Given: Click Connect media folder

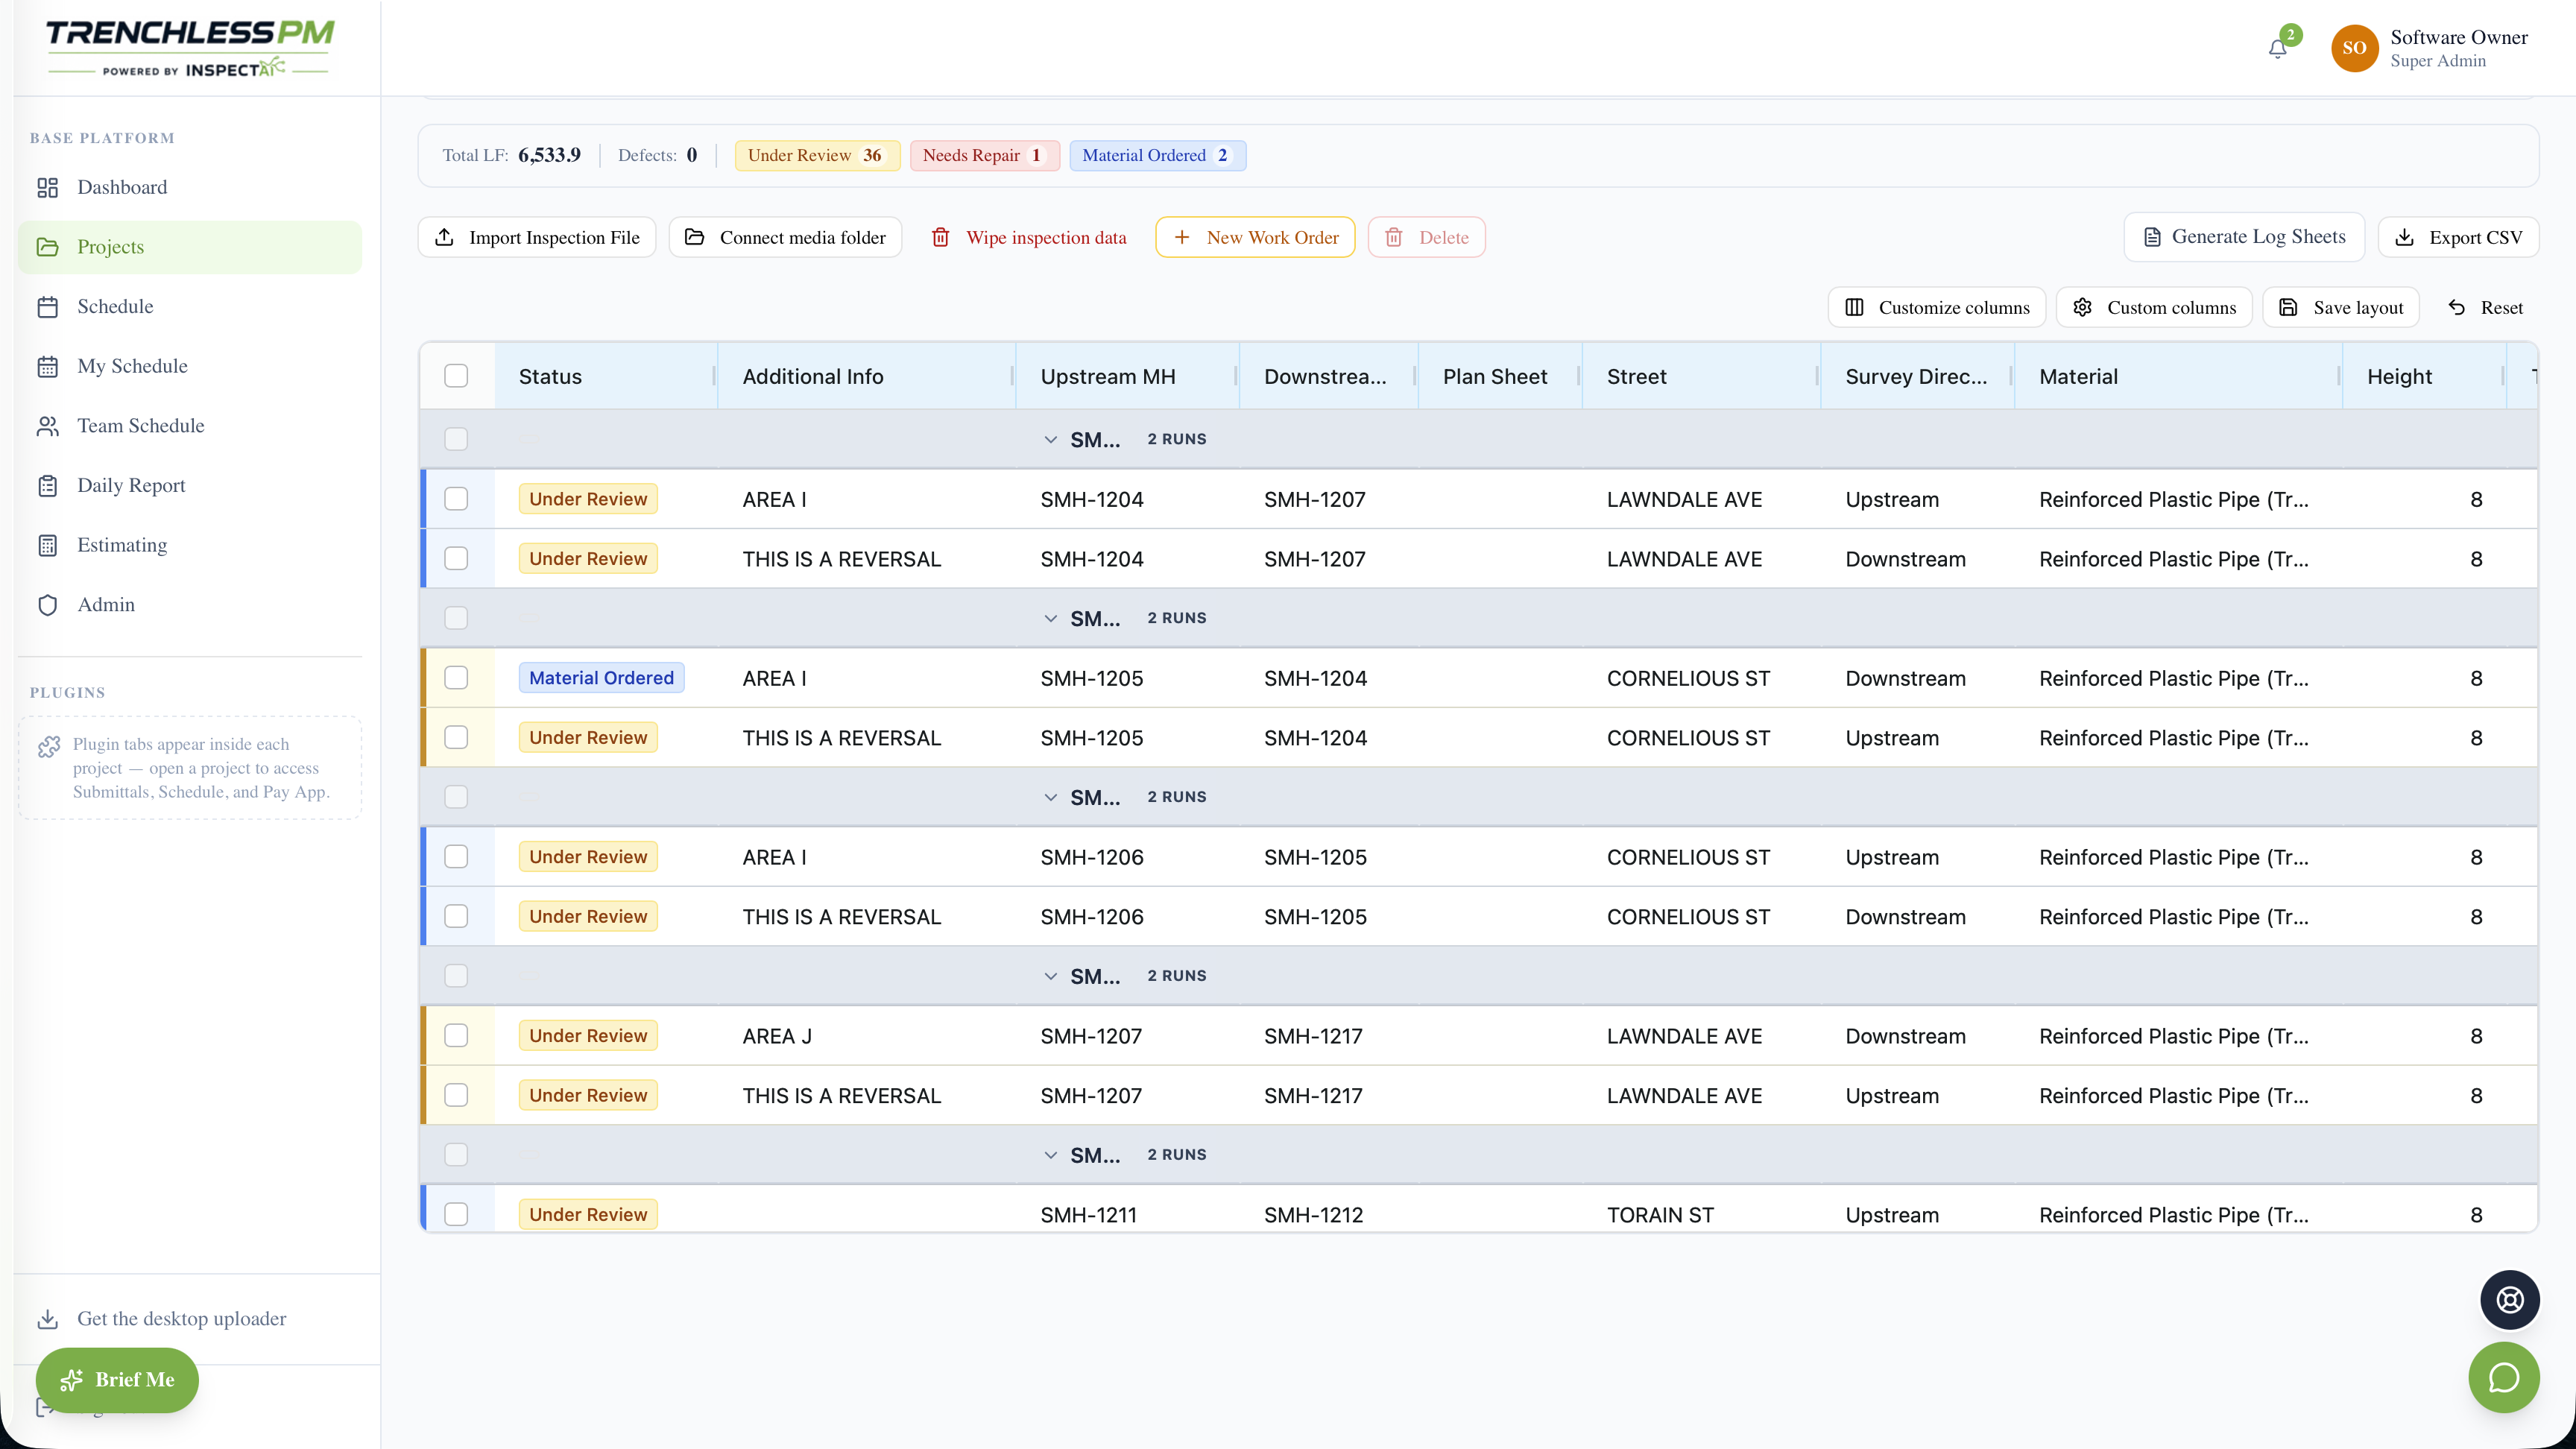Looking at the screenshot, I should 785,237.
